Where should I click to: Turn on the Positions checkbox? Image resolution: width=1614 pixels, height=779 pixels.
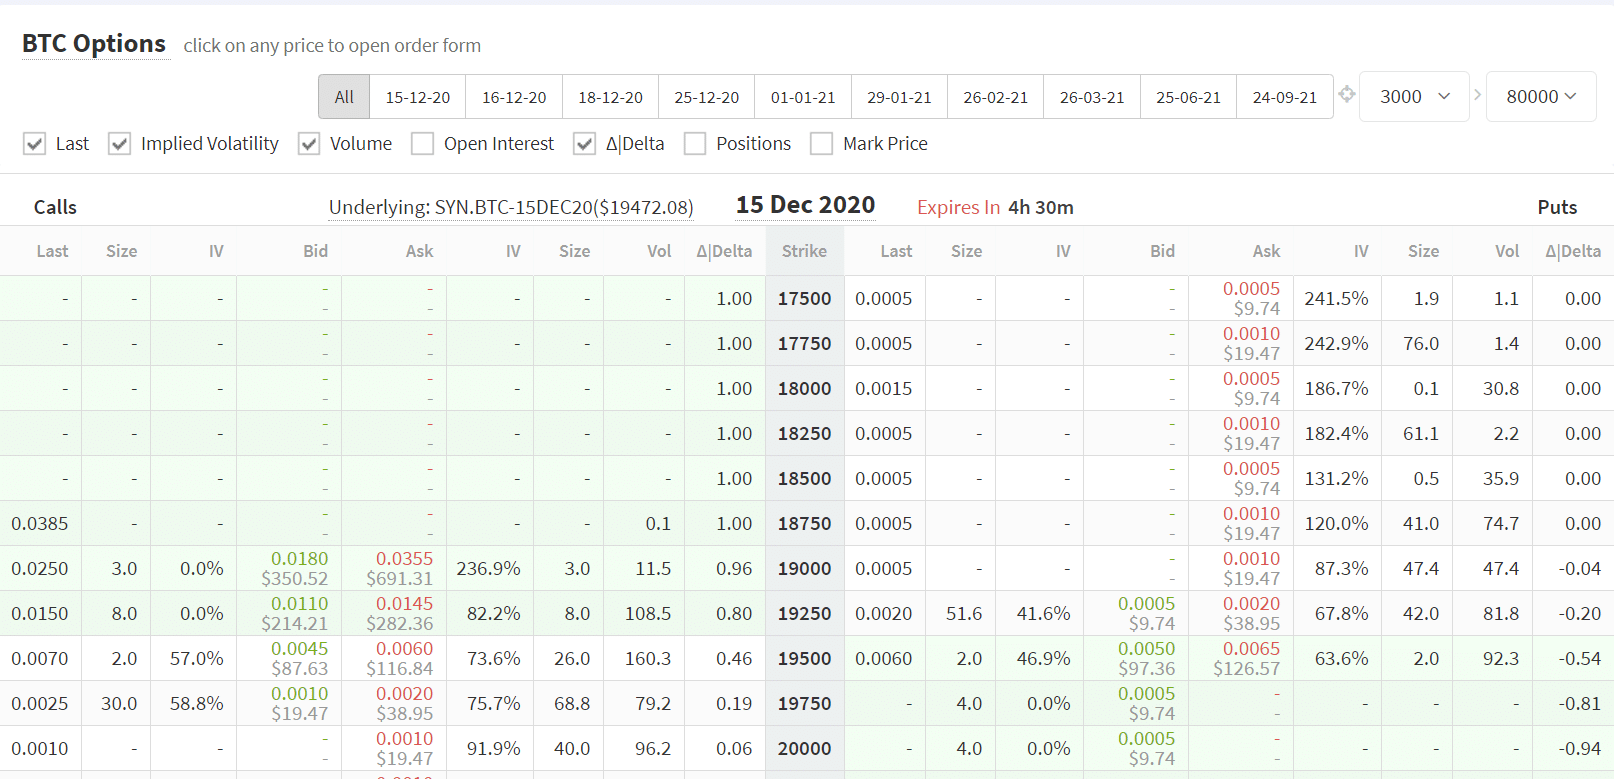tap(695, 144)
